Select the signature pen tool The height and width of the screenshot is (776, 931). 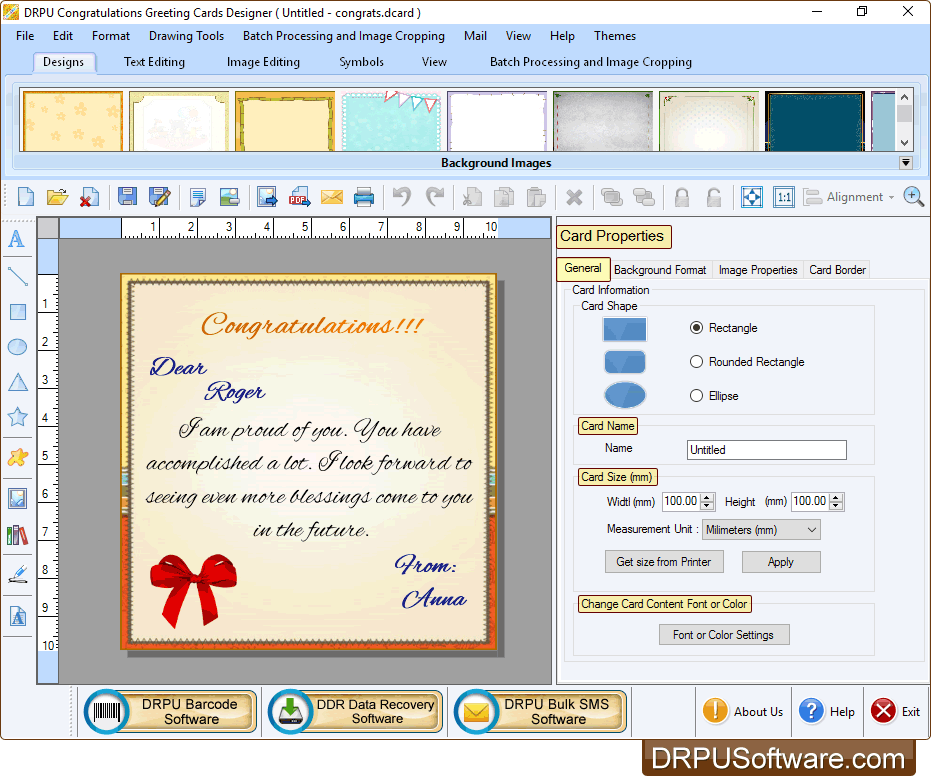click(x=18, y=574)
